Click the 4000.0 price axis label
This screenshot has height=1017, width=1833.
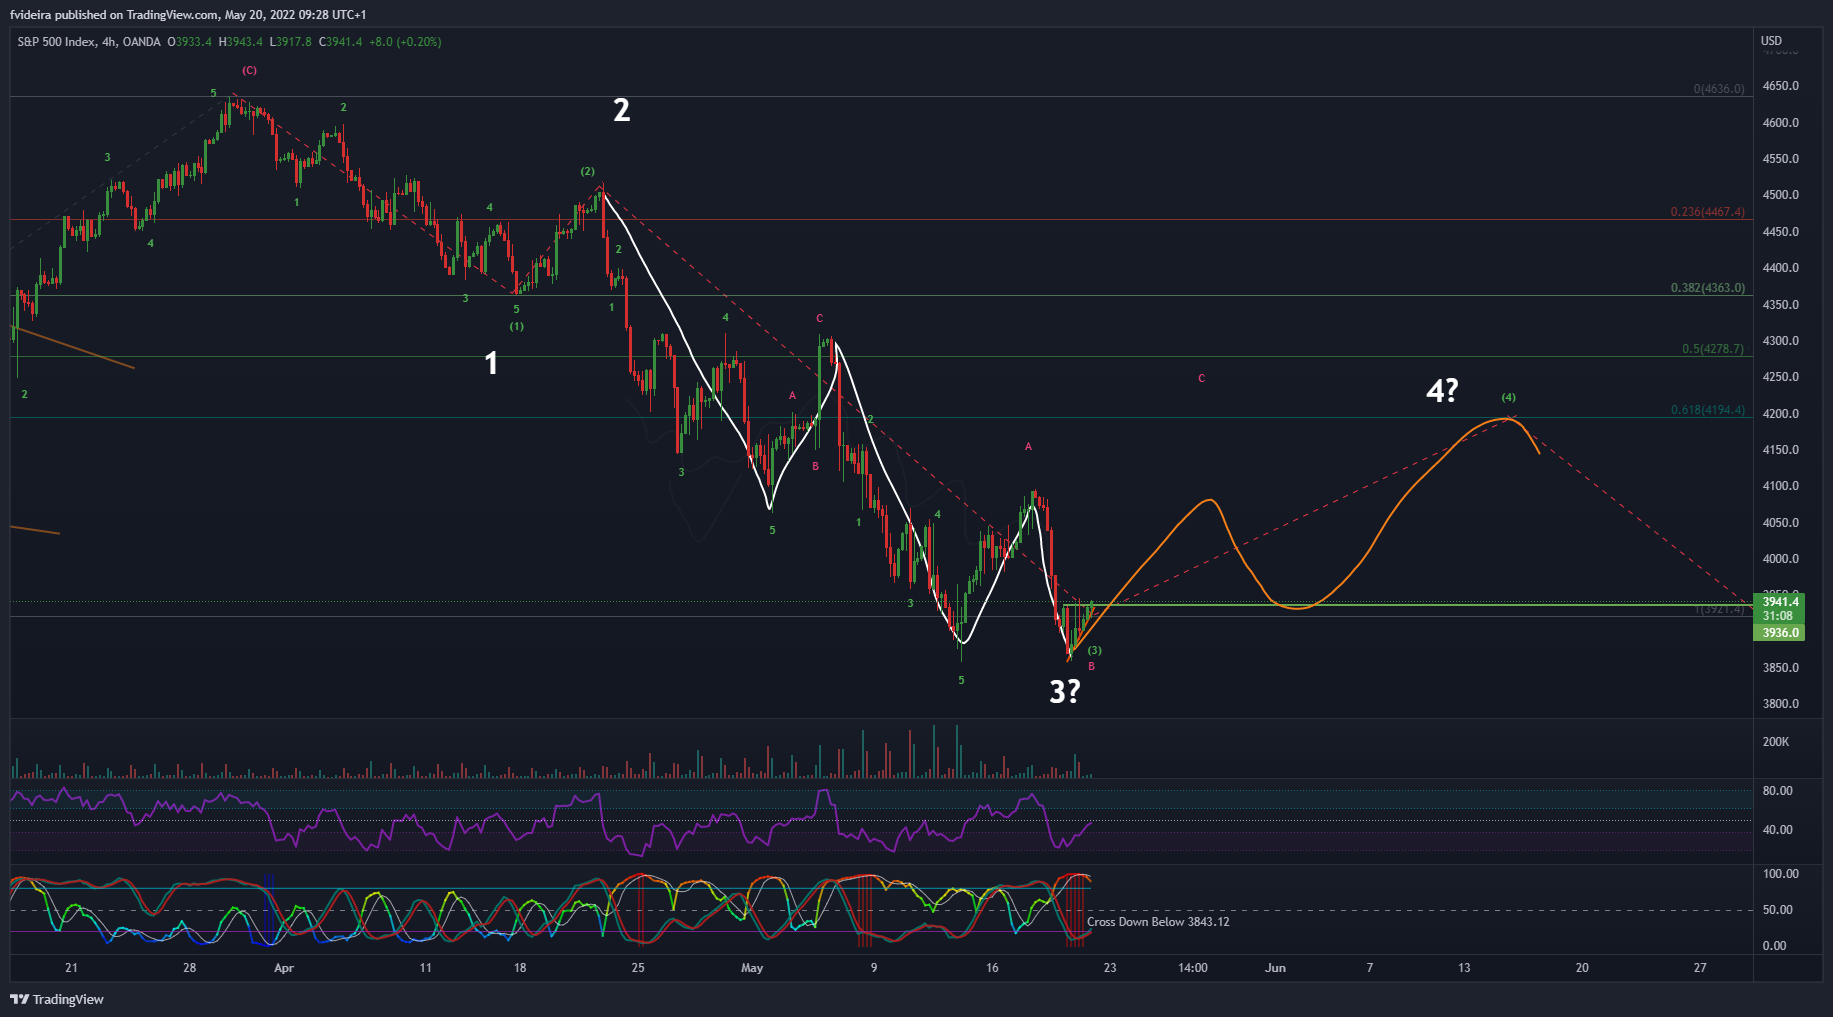[1780, 559]
